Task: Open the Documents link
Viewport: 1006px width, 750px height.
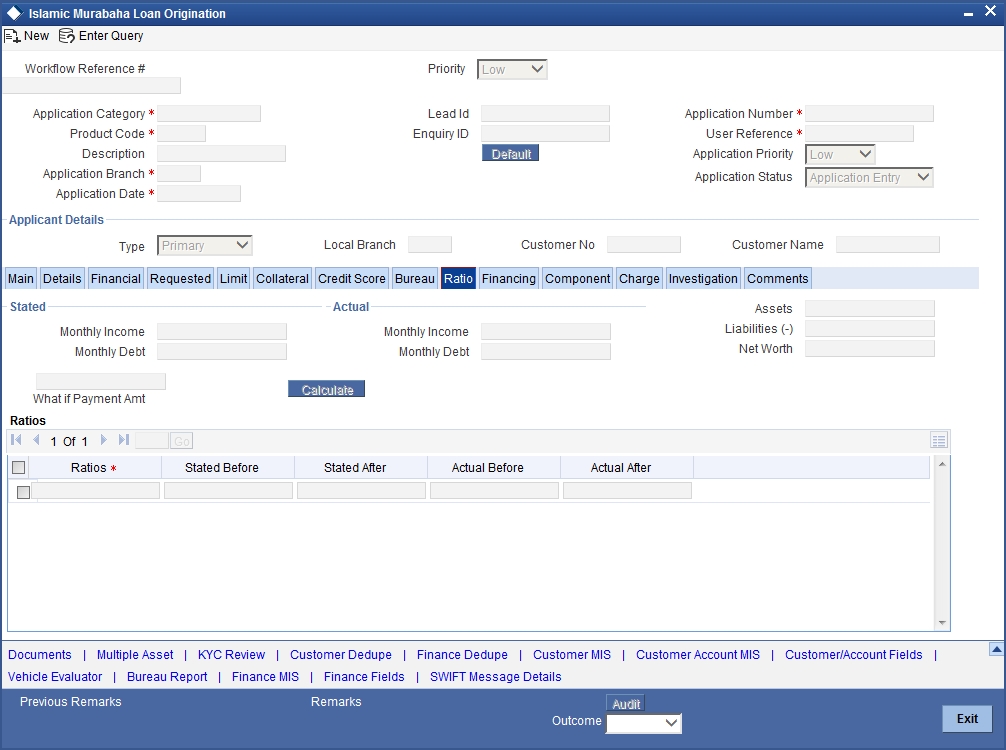Action: (40, 654)
